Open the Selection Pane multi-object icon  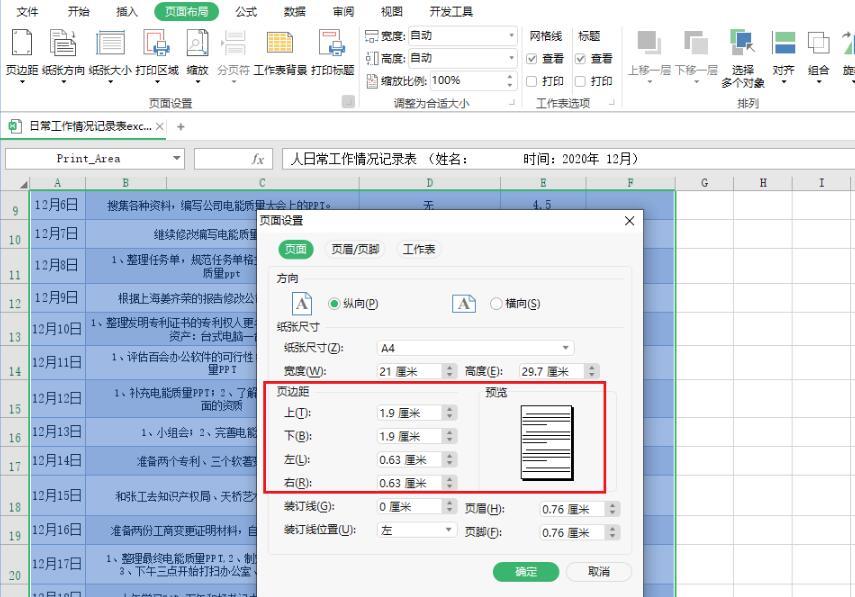tap(743, 44)
